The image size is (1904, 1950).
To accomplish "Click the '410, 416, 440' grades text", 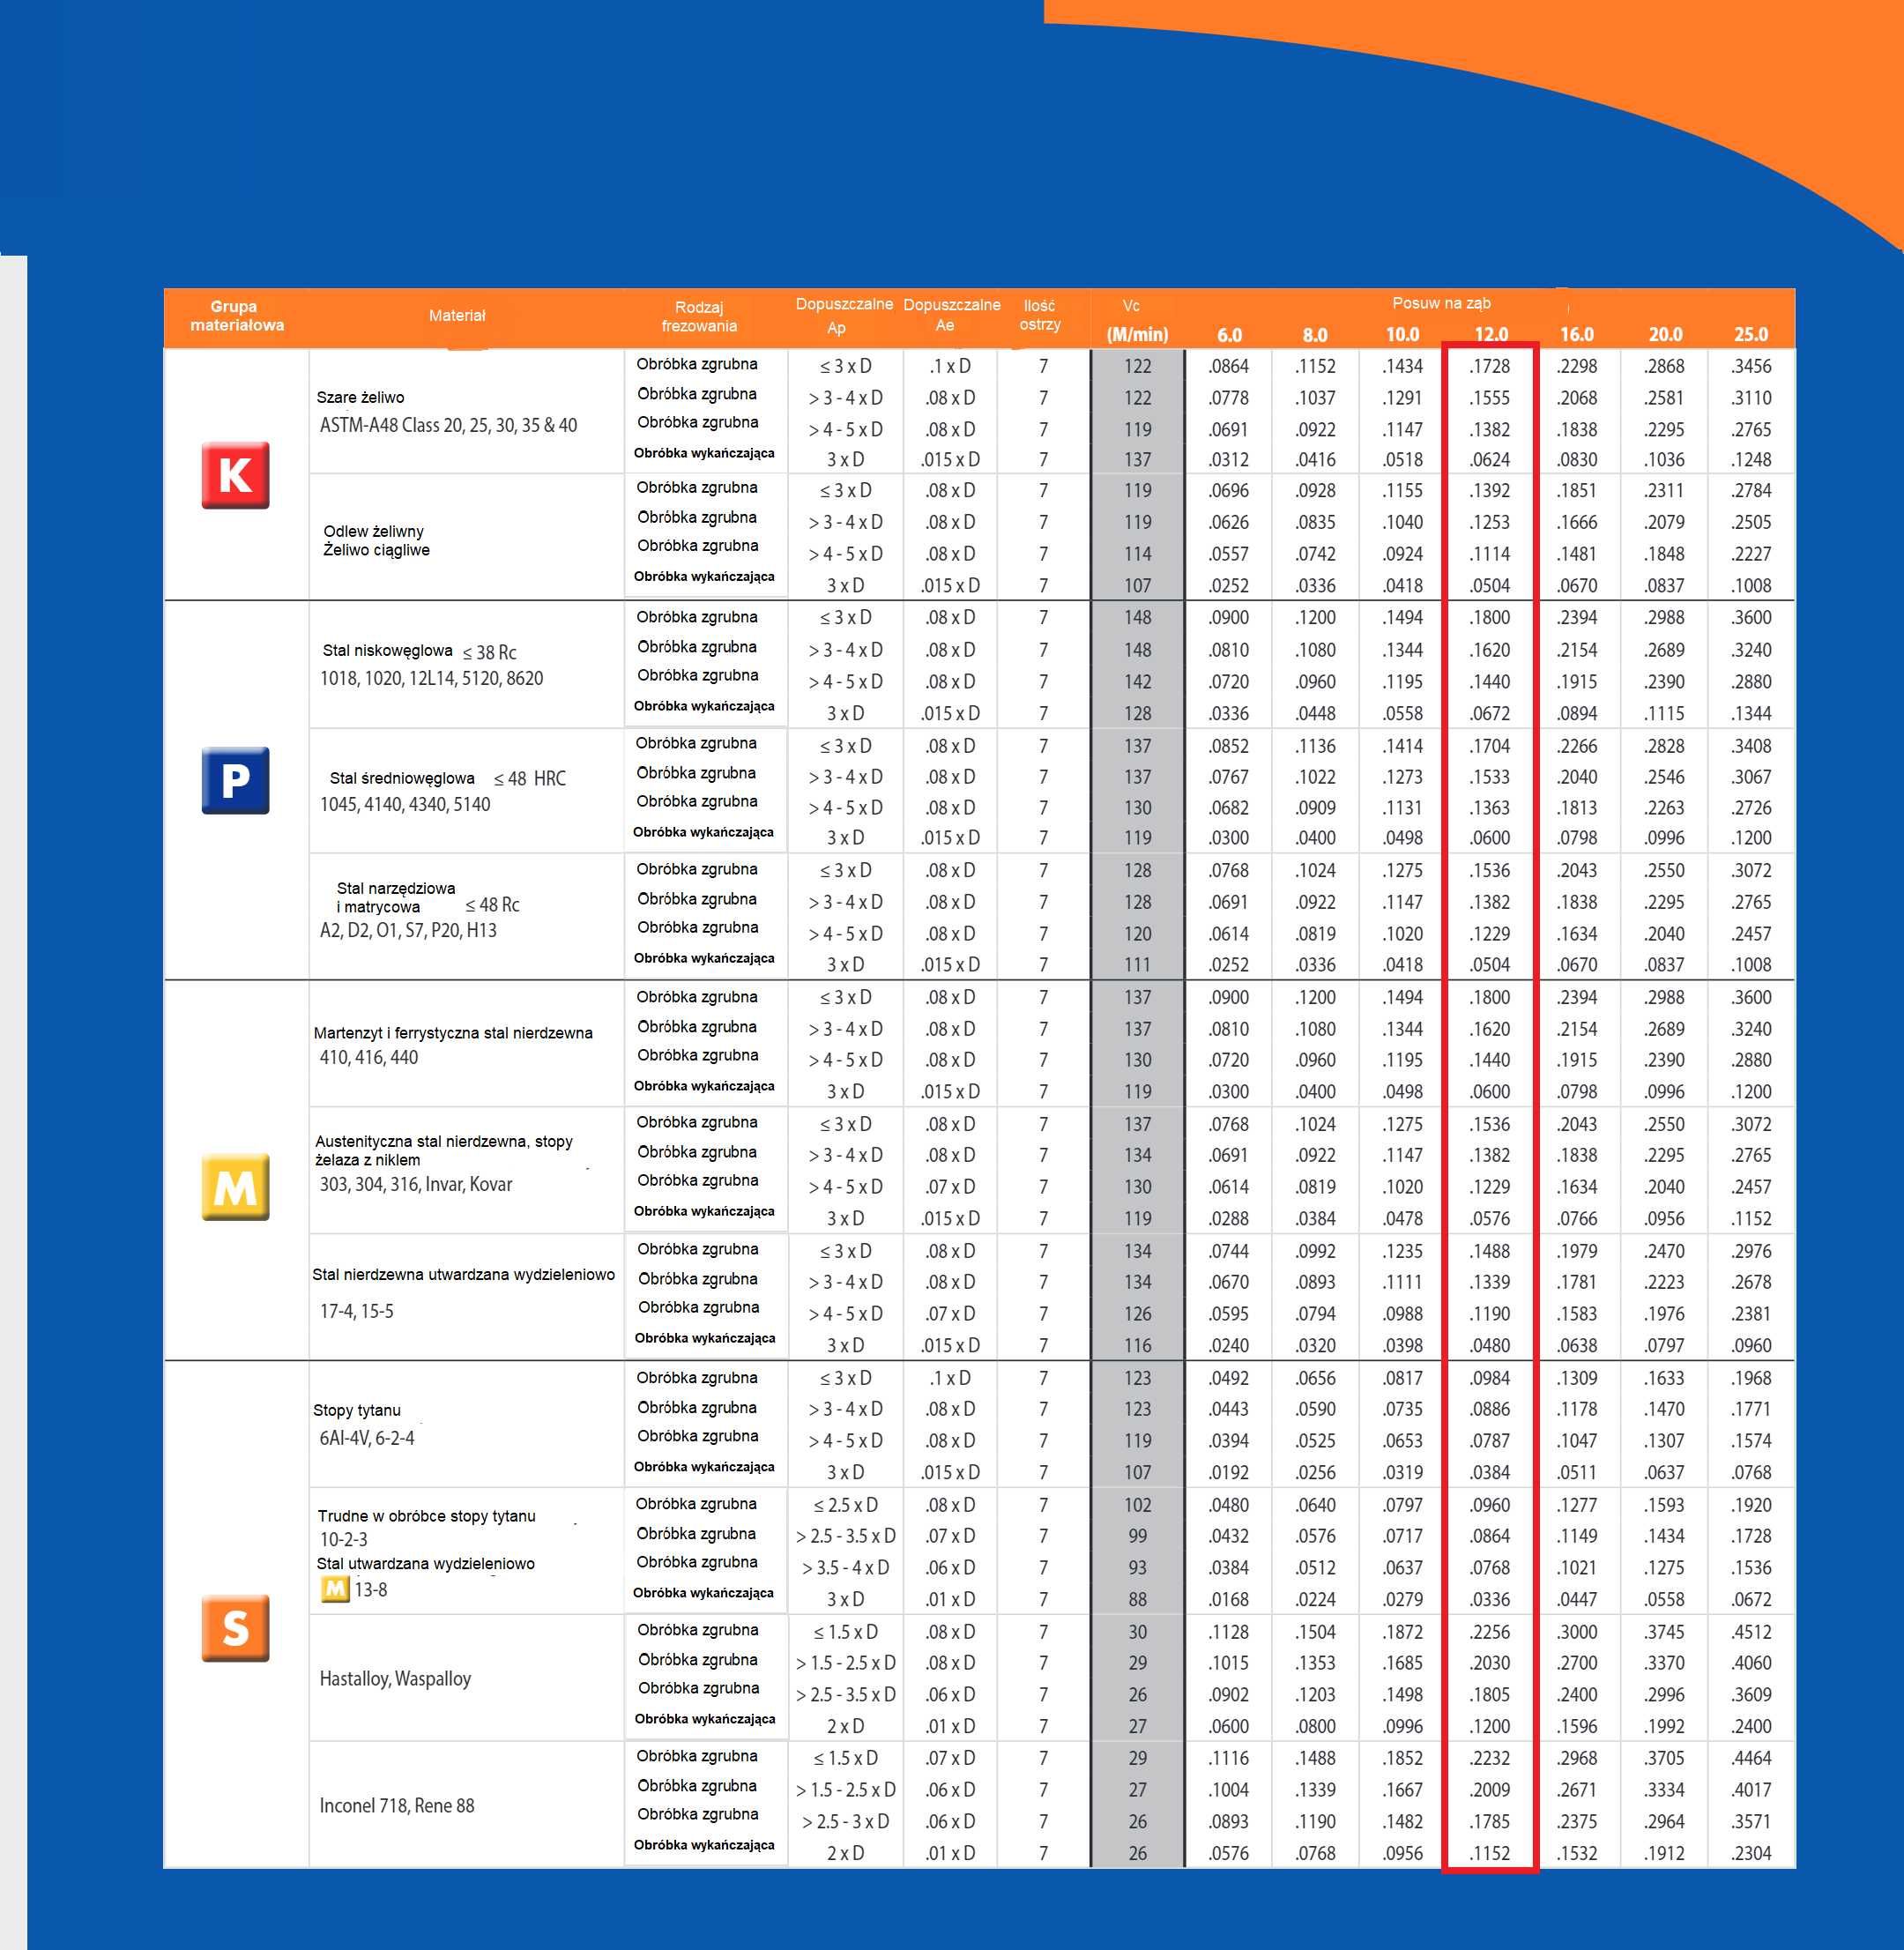I will [368, 1057].
